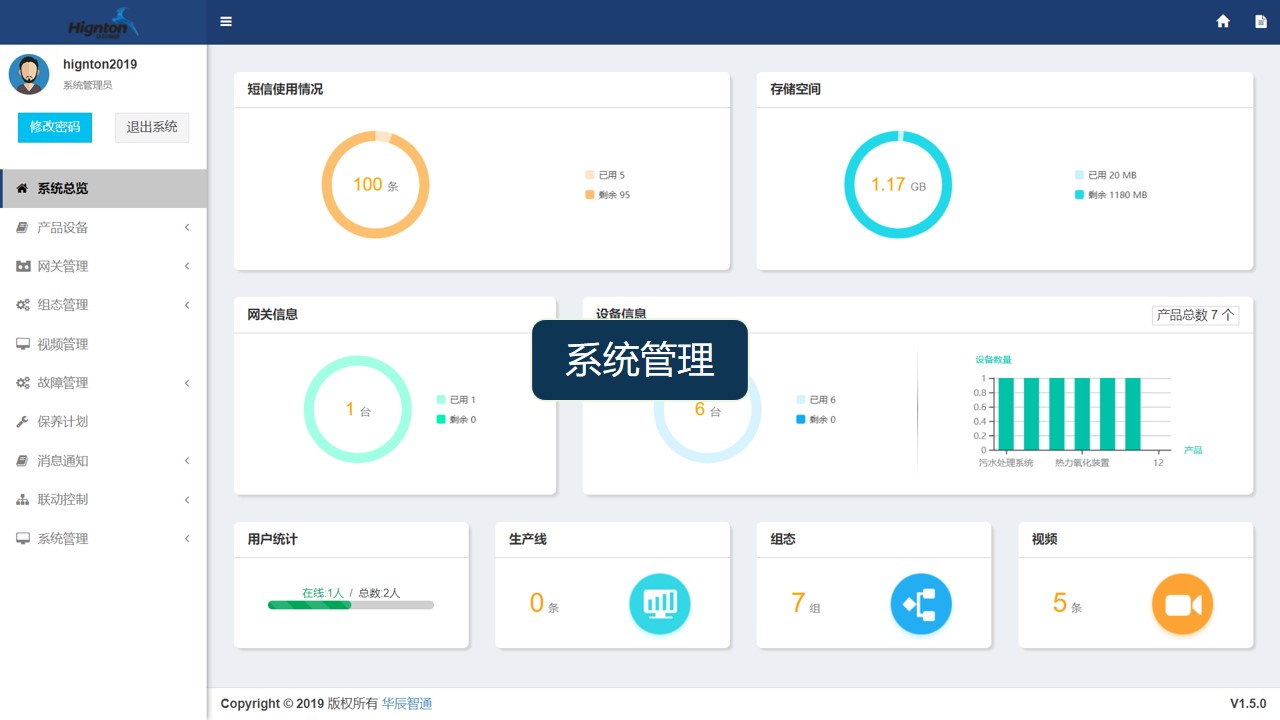Click the green monitor icon in 生产线 card
Screen dimensions: 1280x720
659,603
